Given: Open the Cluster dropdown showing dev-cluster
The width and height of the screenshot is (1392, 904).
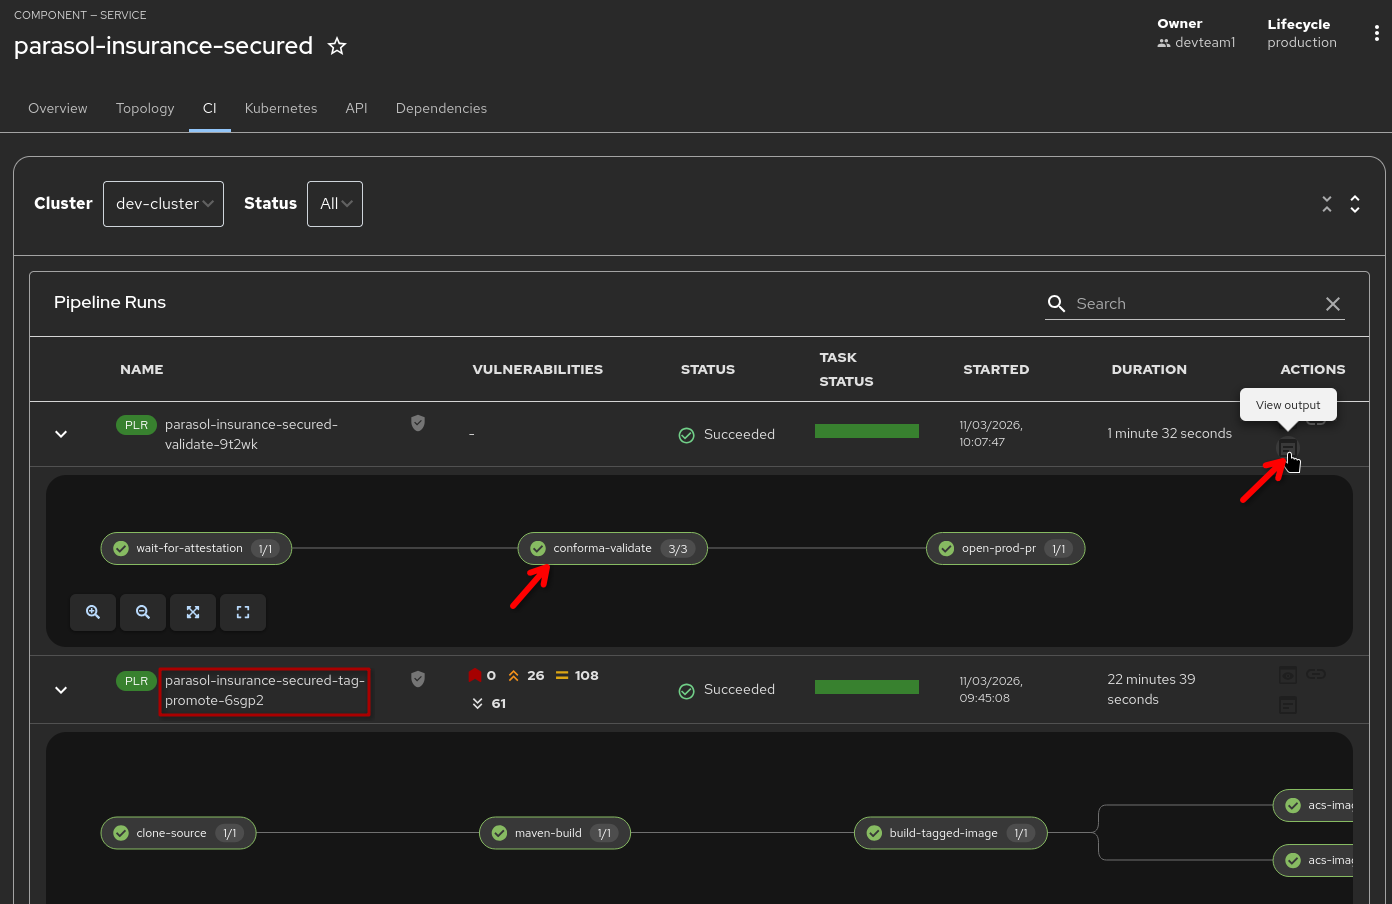Looking at the screenshot, I should coord(163,203).
